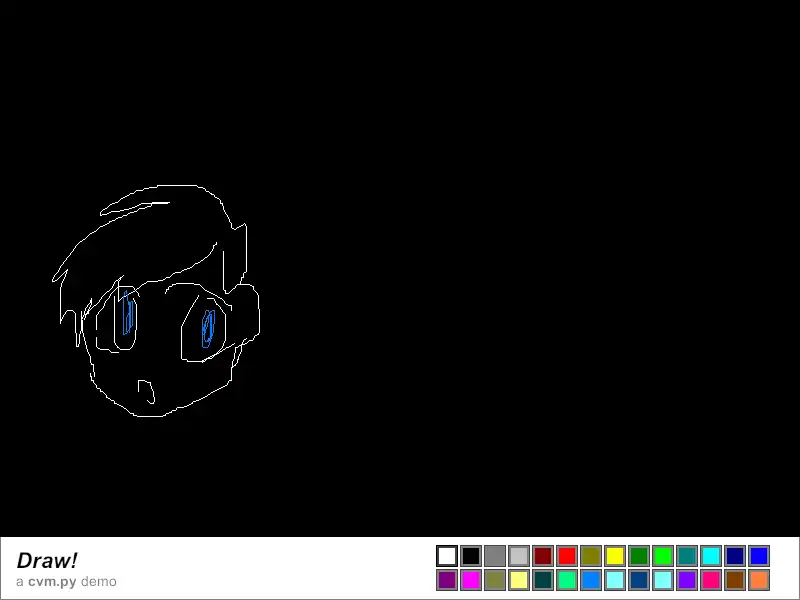Screen dimensions: 800x600
Task: Choose the bright red color swatch
Action: coord(567,556)
